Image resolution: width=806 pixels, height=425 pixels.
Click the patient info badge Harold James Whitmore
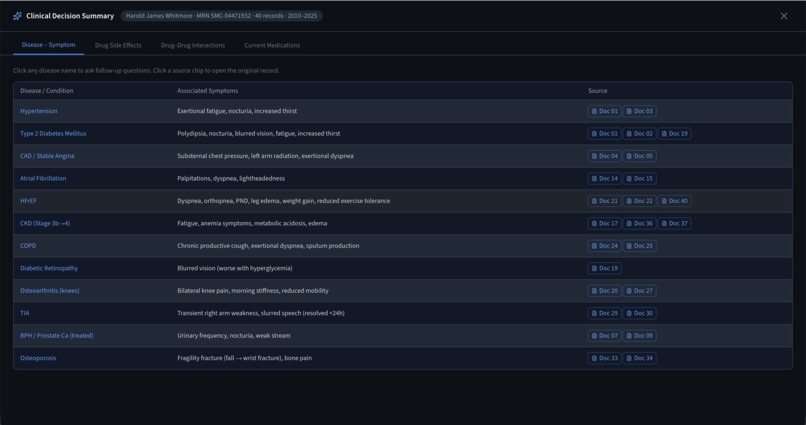(x=222, y=16)
